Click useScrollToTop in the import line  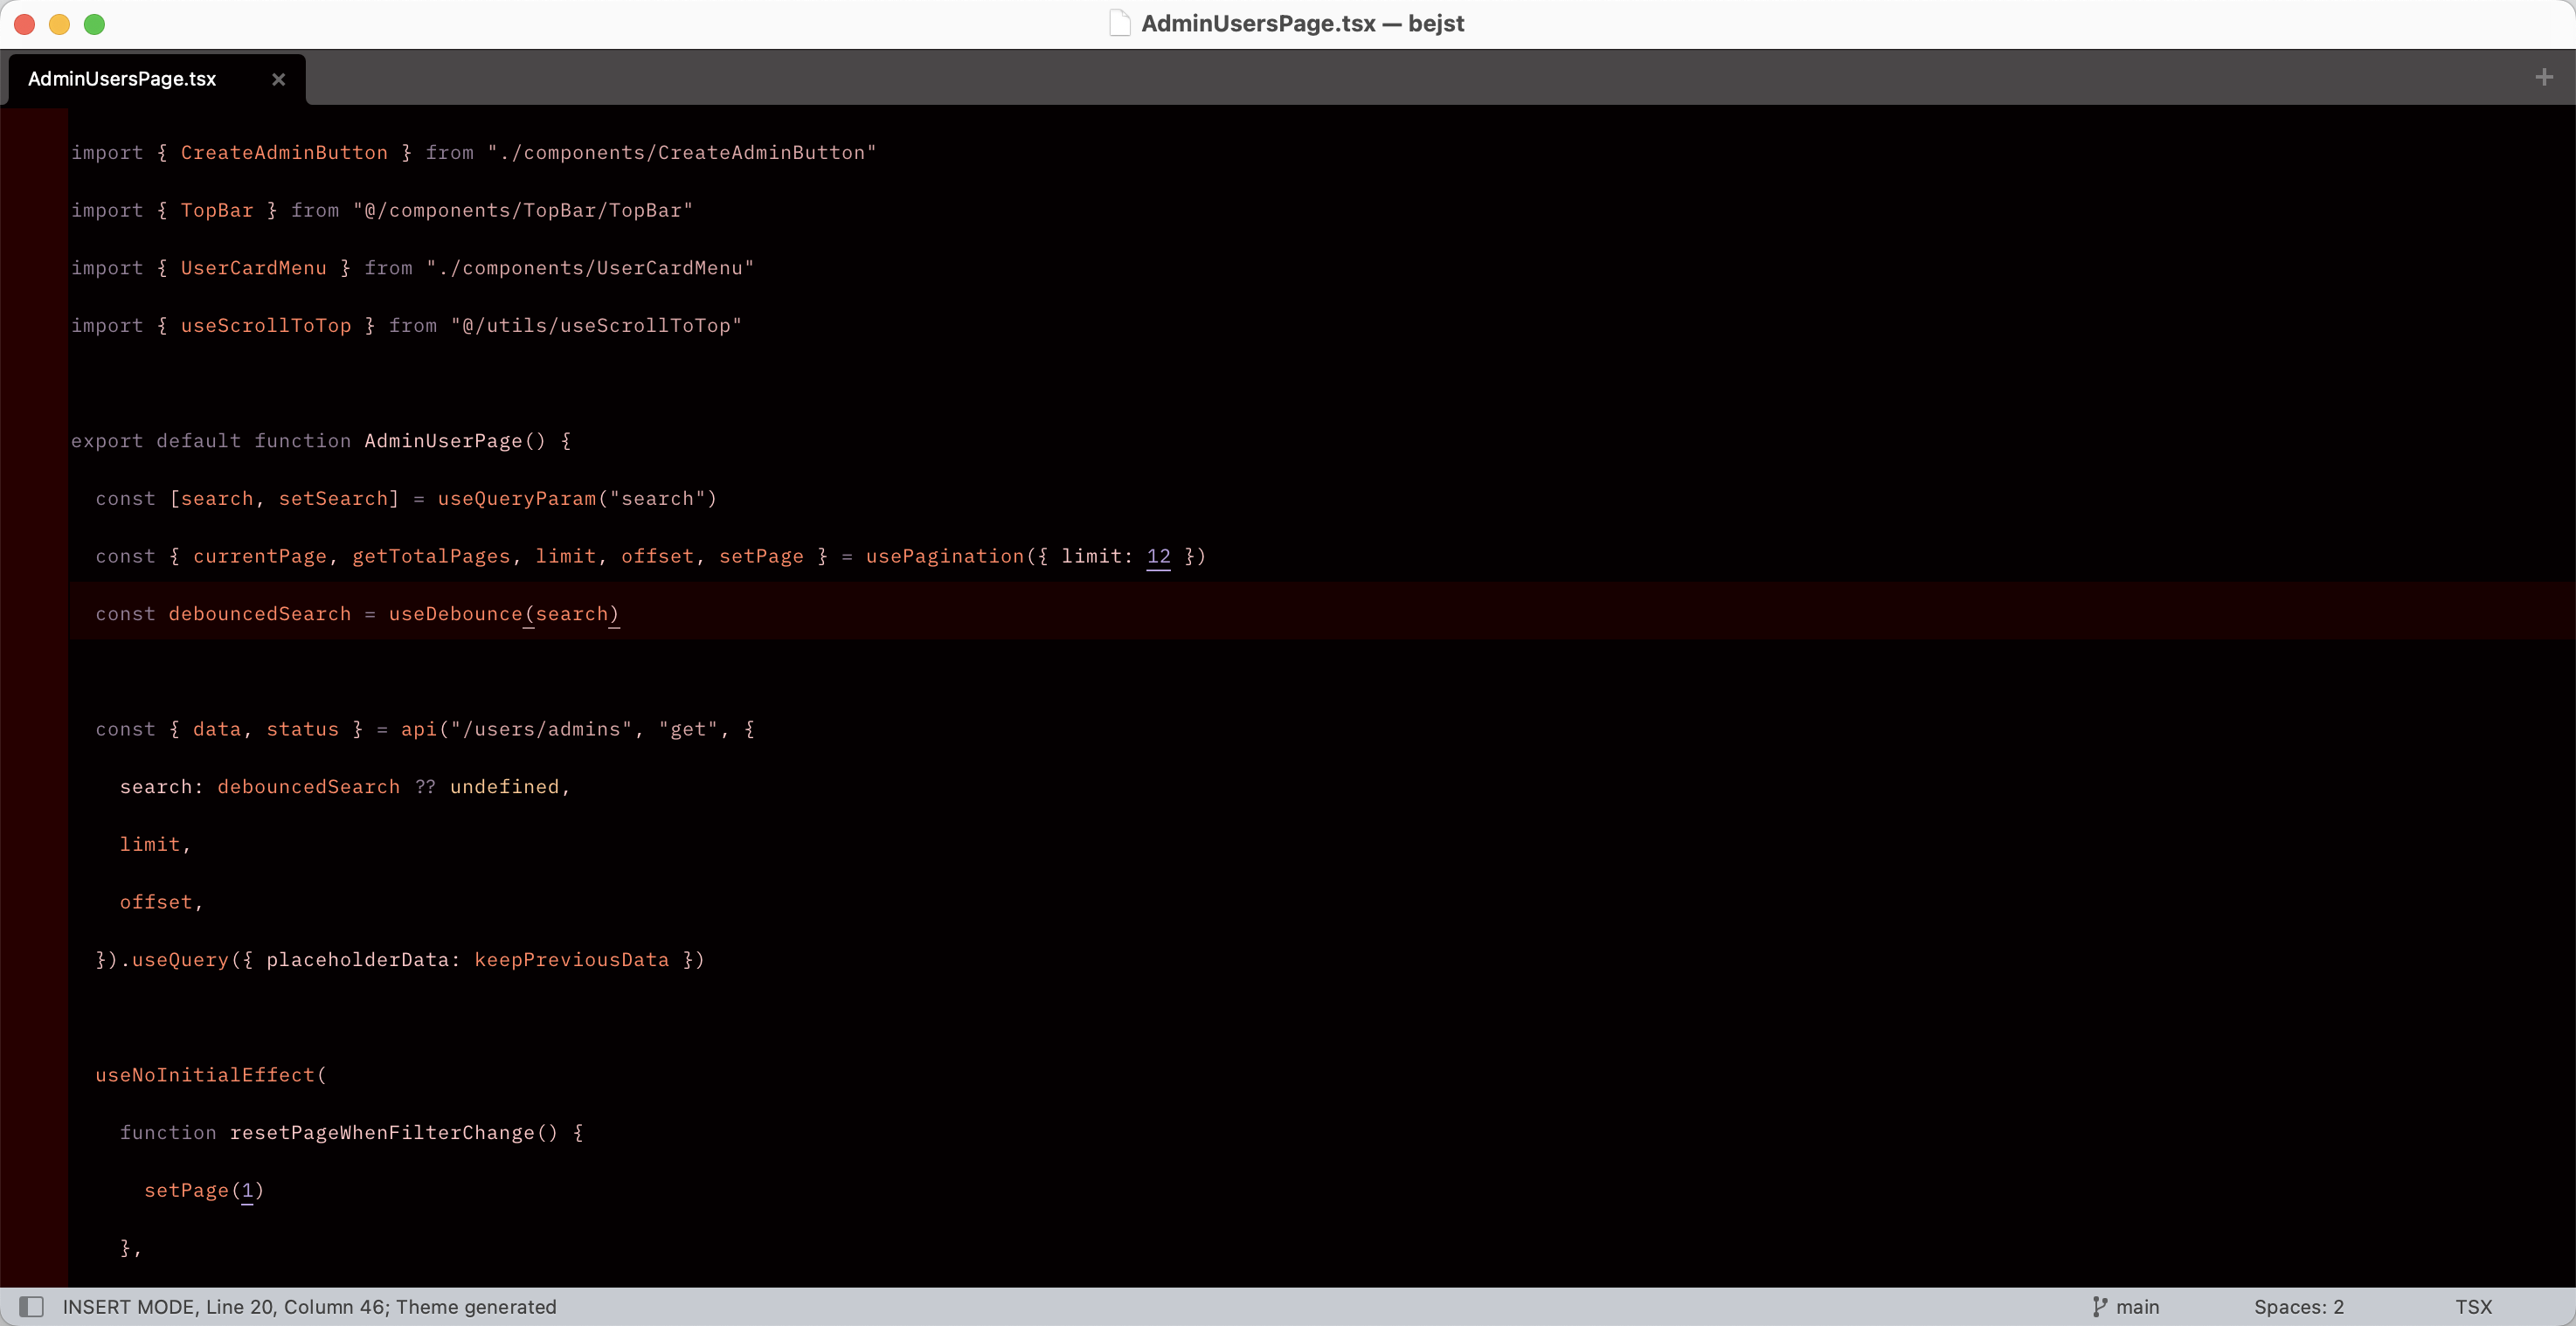pyautogui.click(x=266, y=325)
